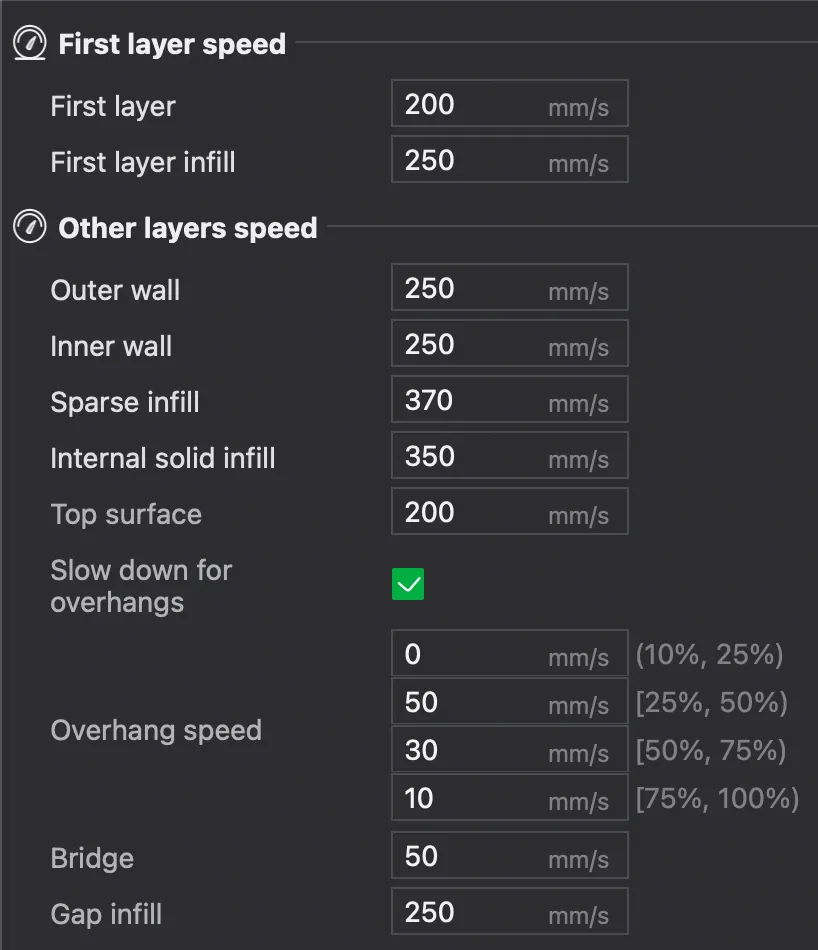Click the Slow down for overhangs label
The width and height of the screenshot is (818, 950).
[x=141, y=586]
